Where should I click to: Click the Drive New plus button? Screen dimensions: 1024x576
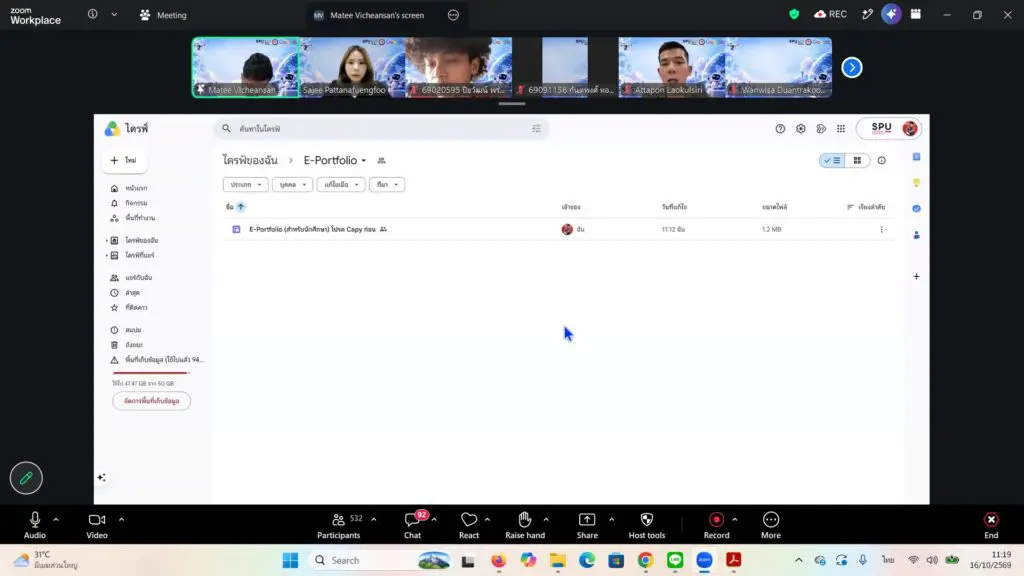click(x=124, y=160)
